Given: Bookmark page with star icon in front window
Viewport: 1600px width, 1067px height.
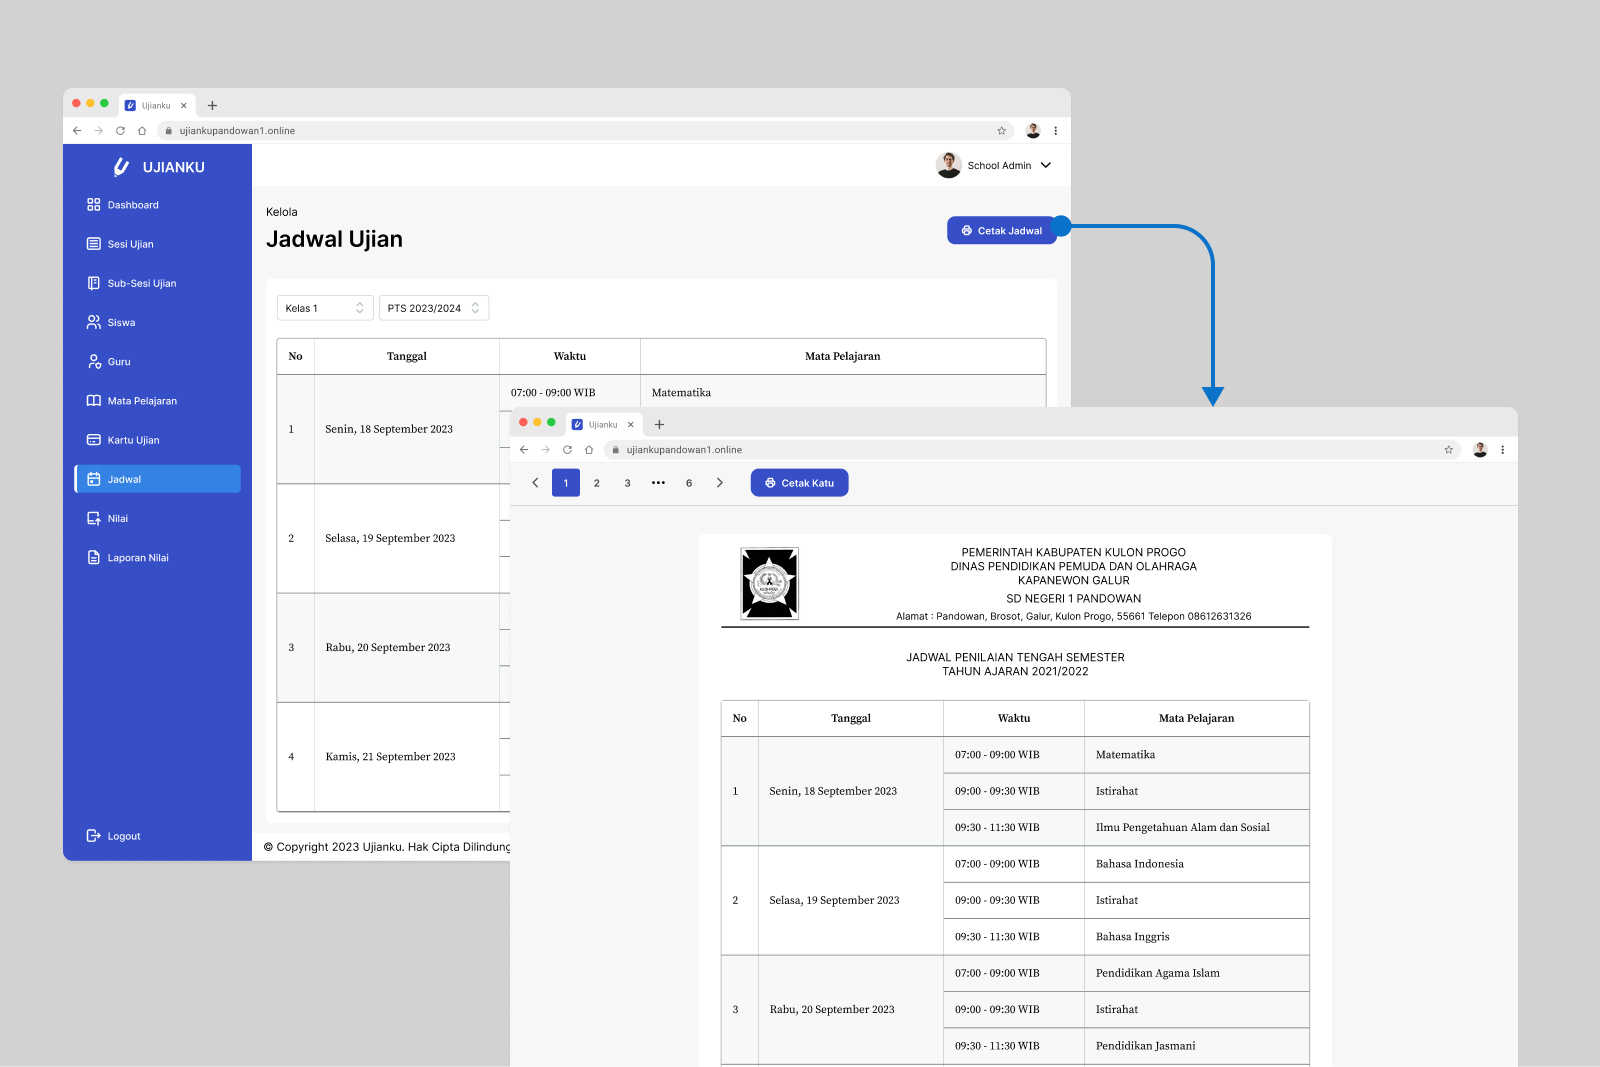Looking at the screenshot, I should (x=1448, y=450).
